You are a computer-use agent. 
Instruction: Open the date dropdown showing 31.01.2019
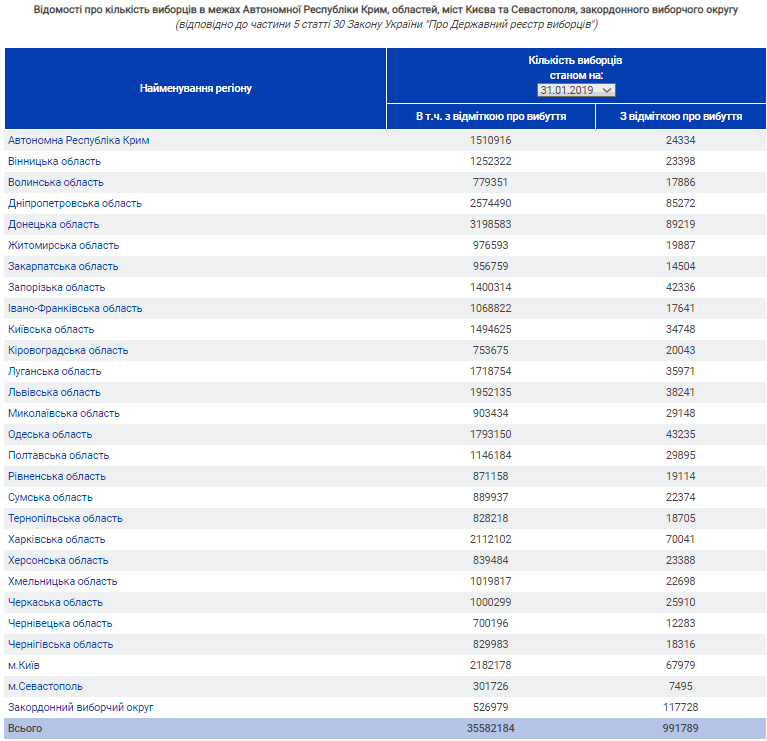(576, 90)
